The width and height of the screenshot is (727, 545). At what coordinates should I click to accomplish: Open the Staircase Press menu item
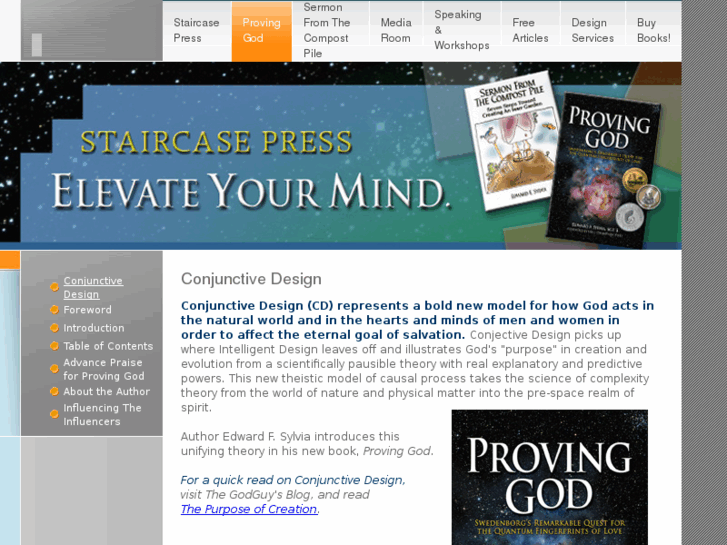197,31
